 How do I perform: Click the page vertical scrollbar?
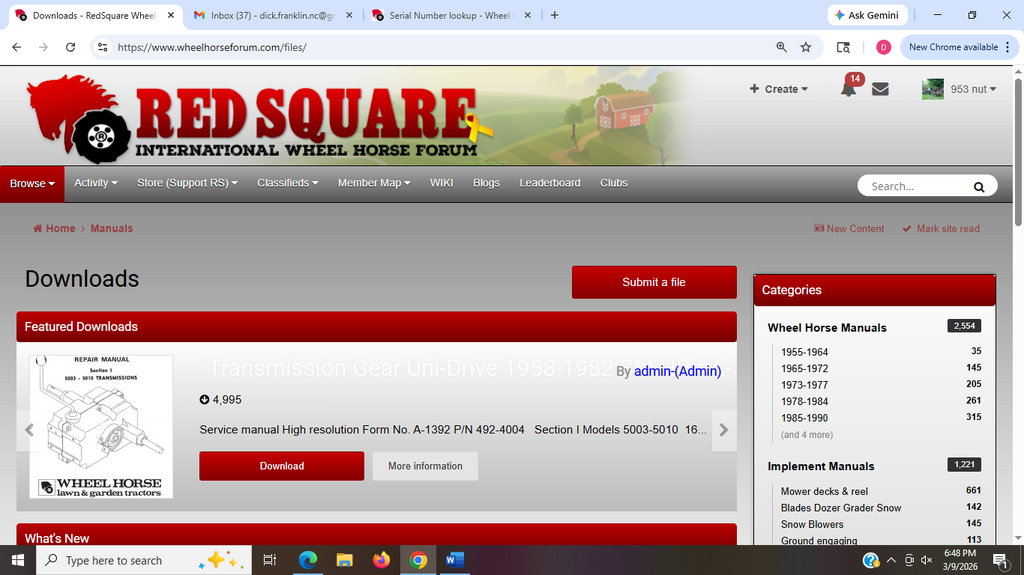pyautogui.click(x=1018, y=152)
